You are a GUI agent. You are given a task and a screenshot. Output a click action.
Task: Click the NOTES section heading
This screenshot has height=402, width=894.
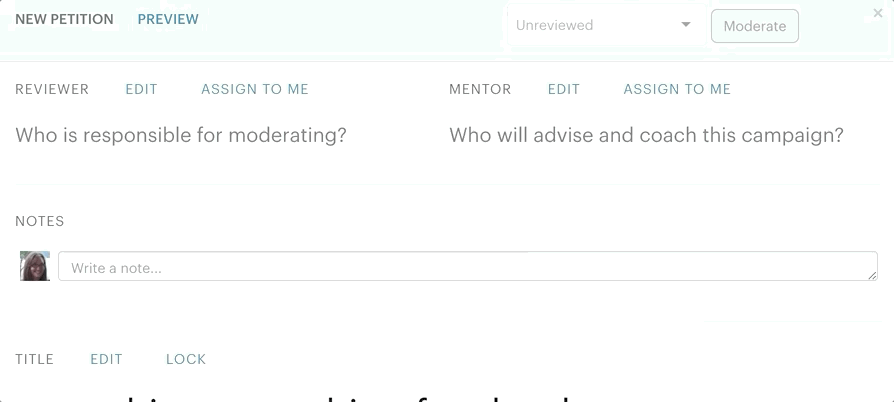tap(40, 221)
